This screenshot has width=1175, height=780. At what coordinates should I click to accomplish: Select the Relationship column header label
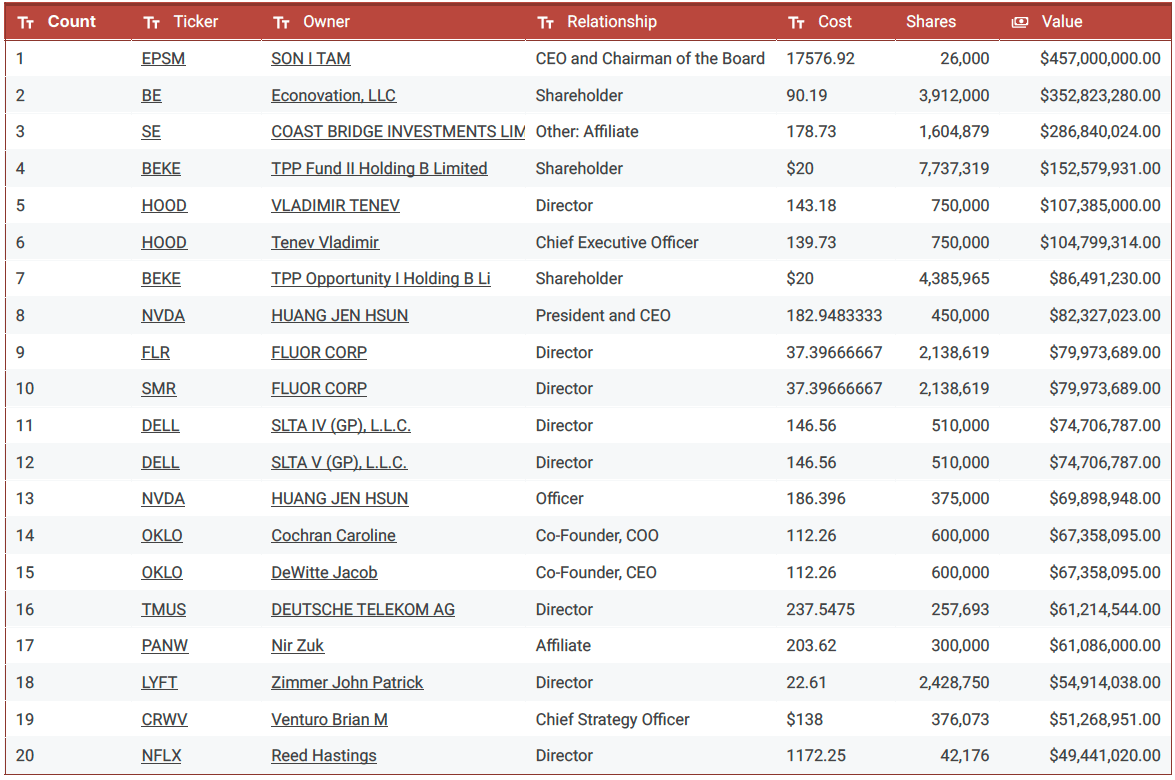coord(611,21)
